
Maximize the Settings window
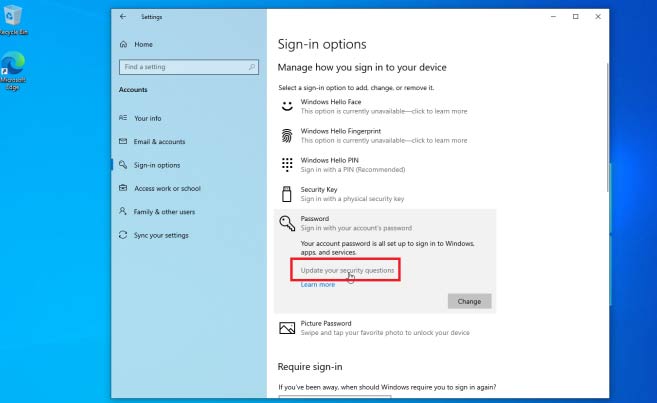[576, 17]
